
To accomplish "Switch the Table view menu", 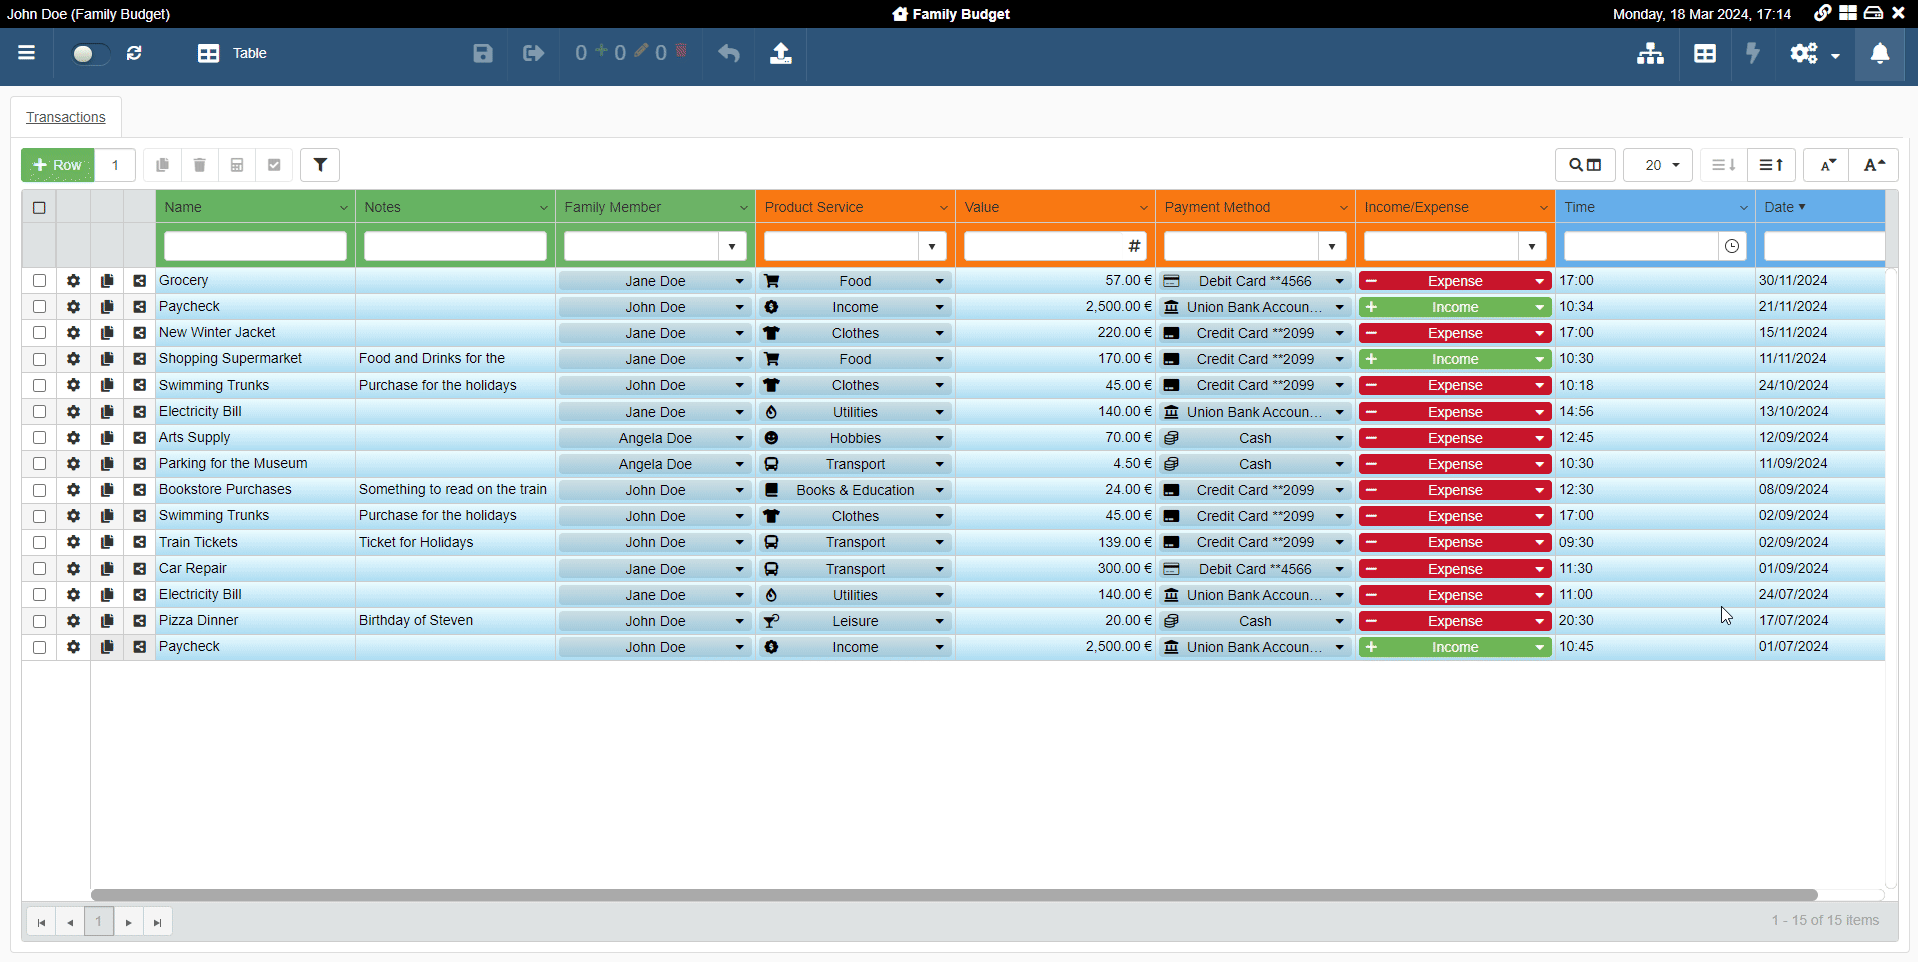I will pyautogui.click(x=233, y=53).
